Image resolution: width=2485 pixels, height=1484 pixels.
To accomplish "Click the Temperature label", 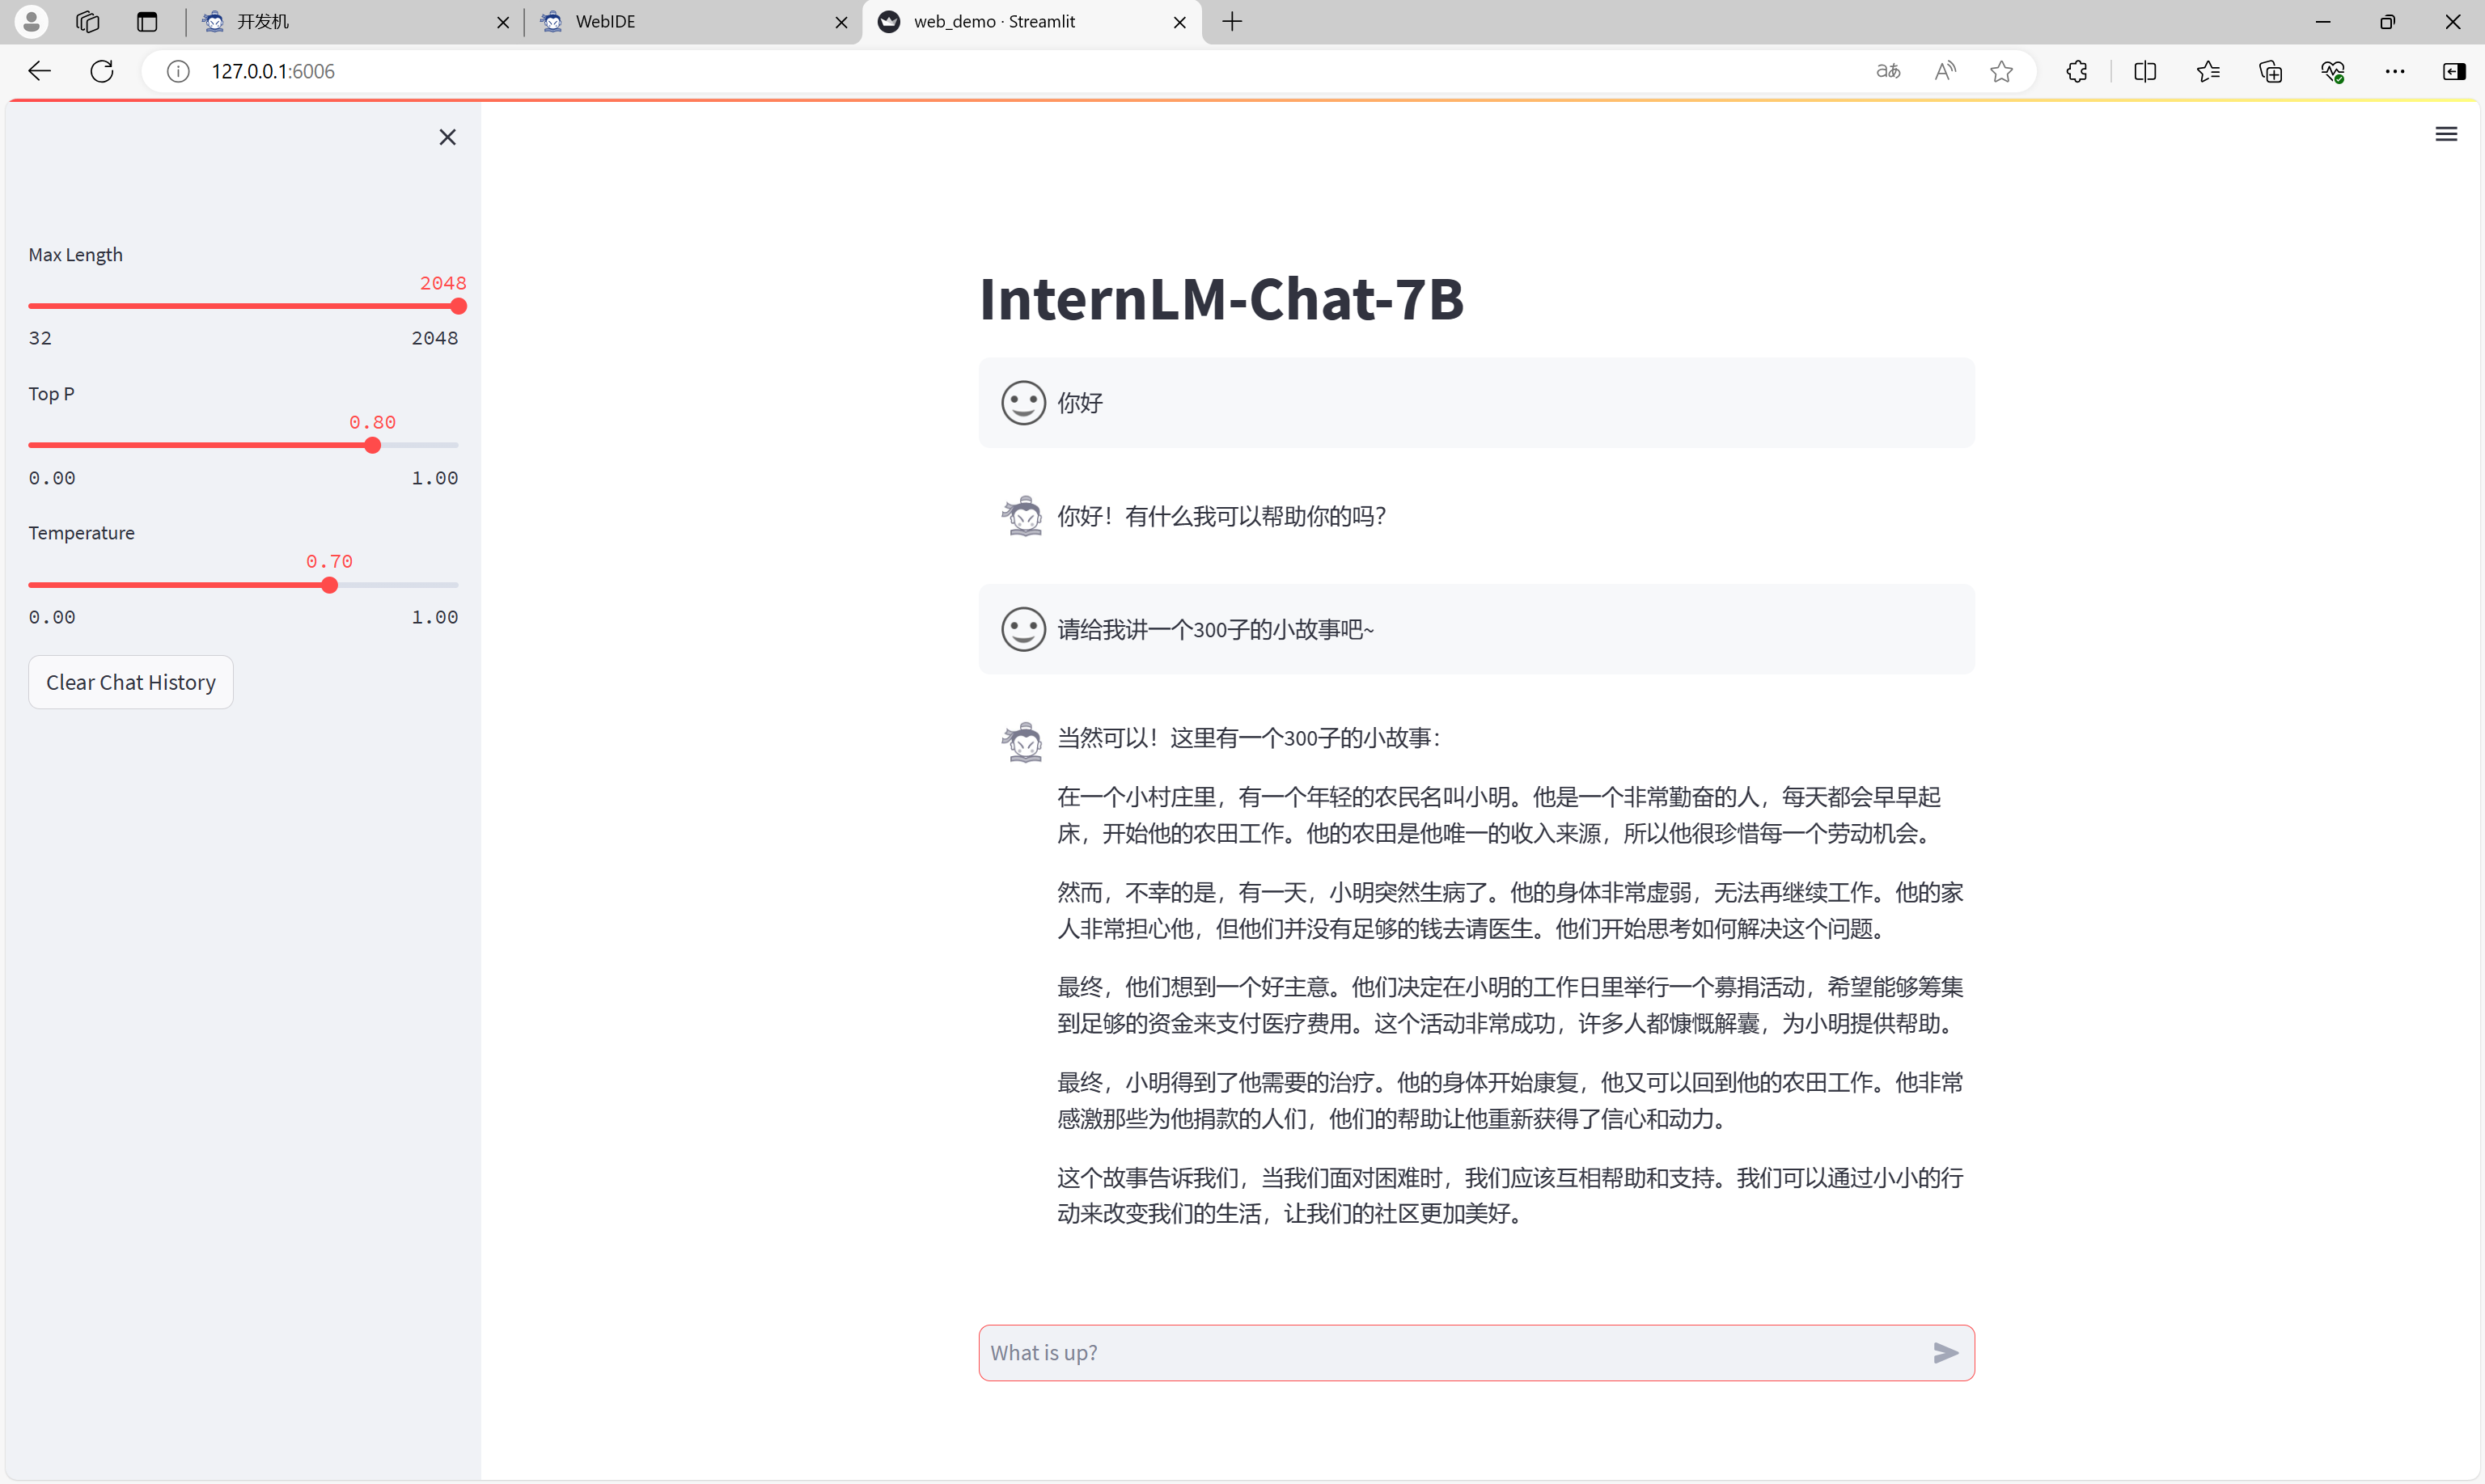I will pos(81,532).
